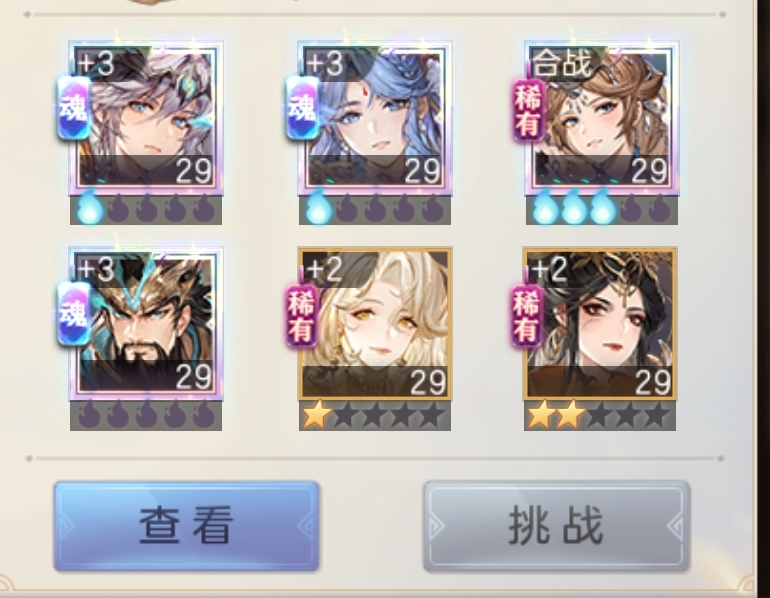Image resolution: width=770 pixels, height=598 pixels.
Task: Click empty flame row under bearded warrior
Action: 146,416
